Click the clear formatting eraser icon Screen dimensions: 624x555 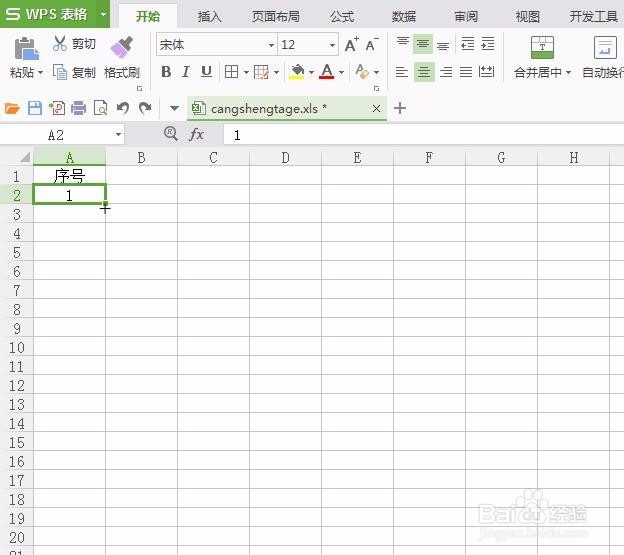(x=362, y=72)
